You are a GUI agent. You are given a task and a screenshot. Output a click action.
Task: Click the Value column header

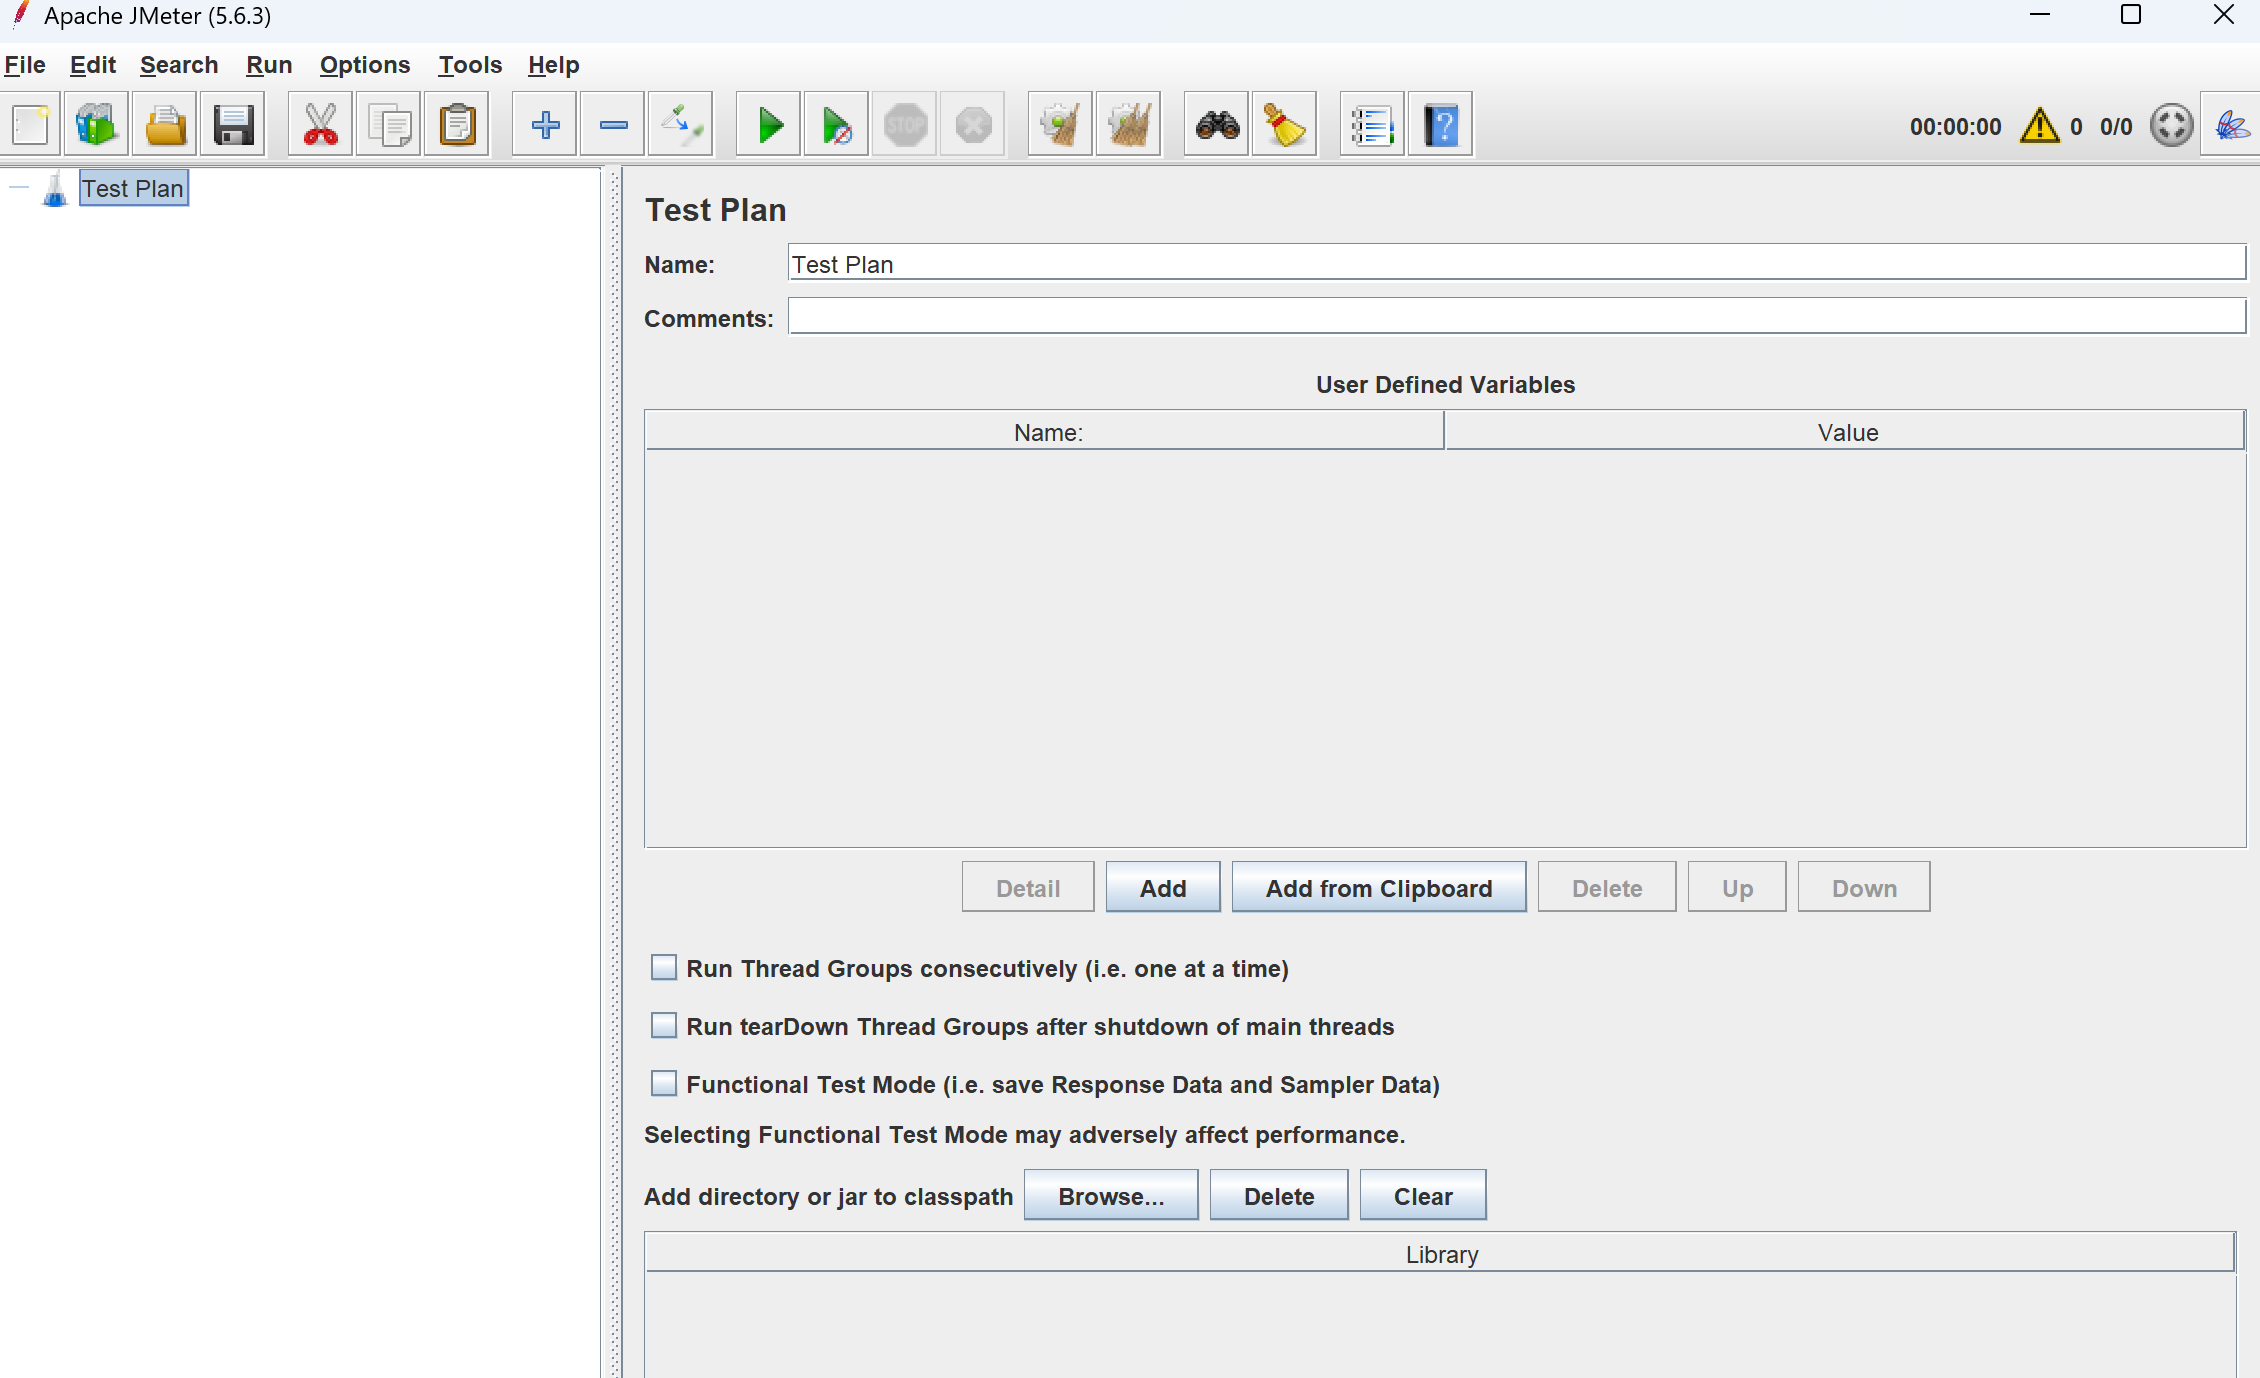point(1846,432)
